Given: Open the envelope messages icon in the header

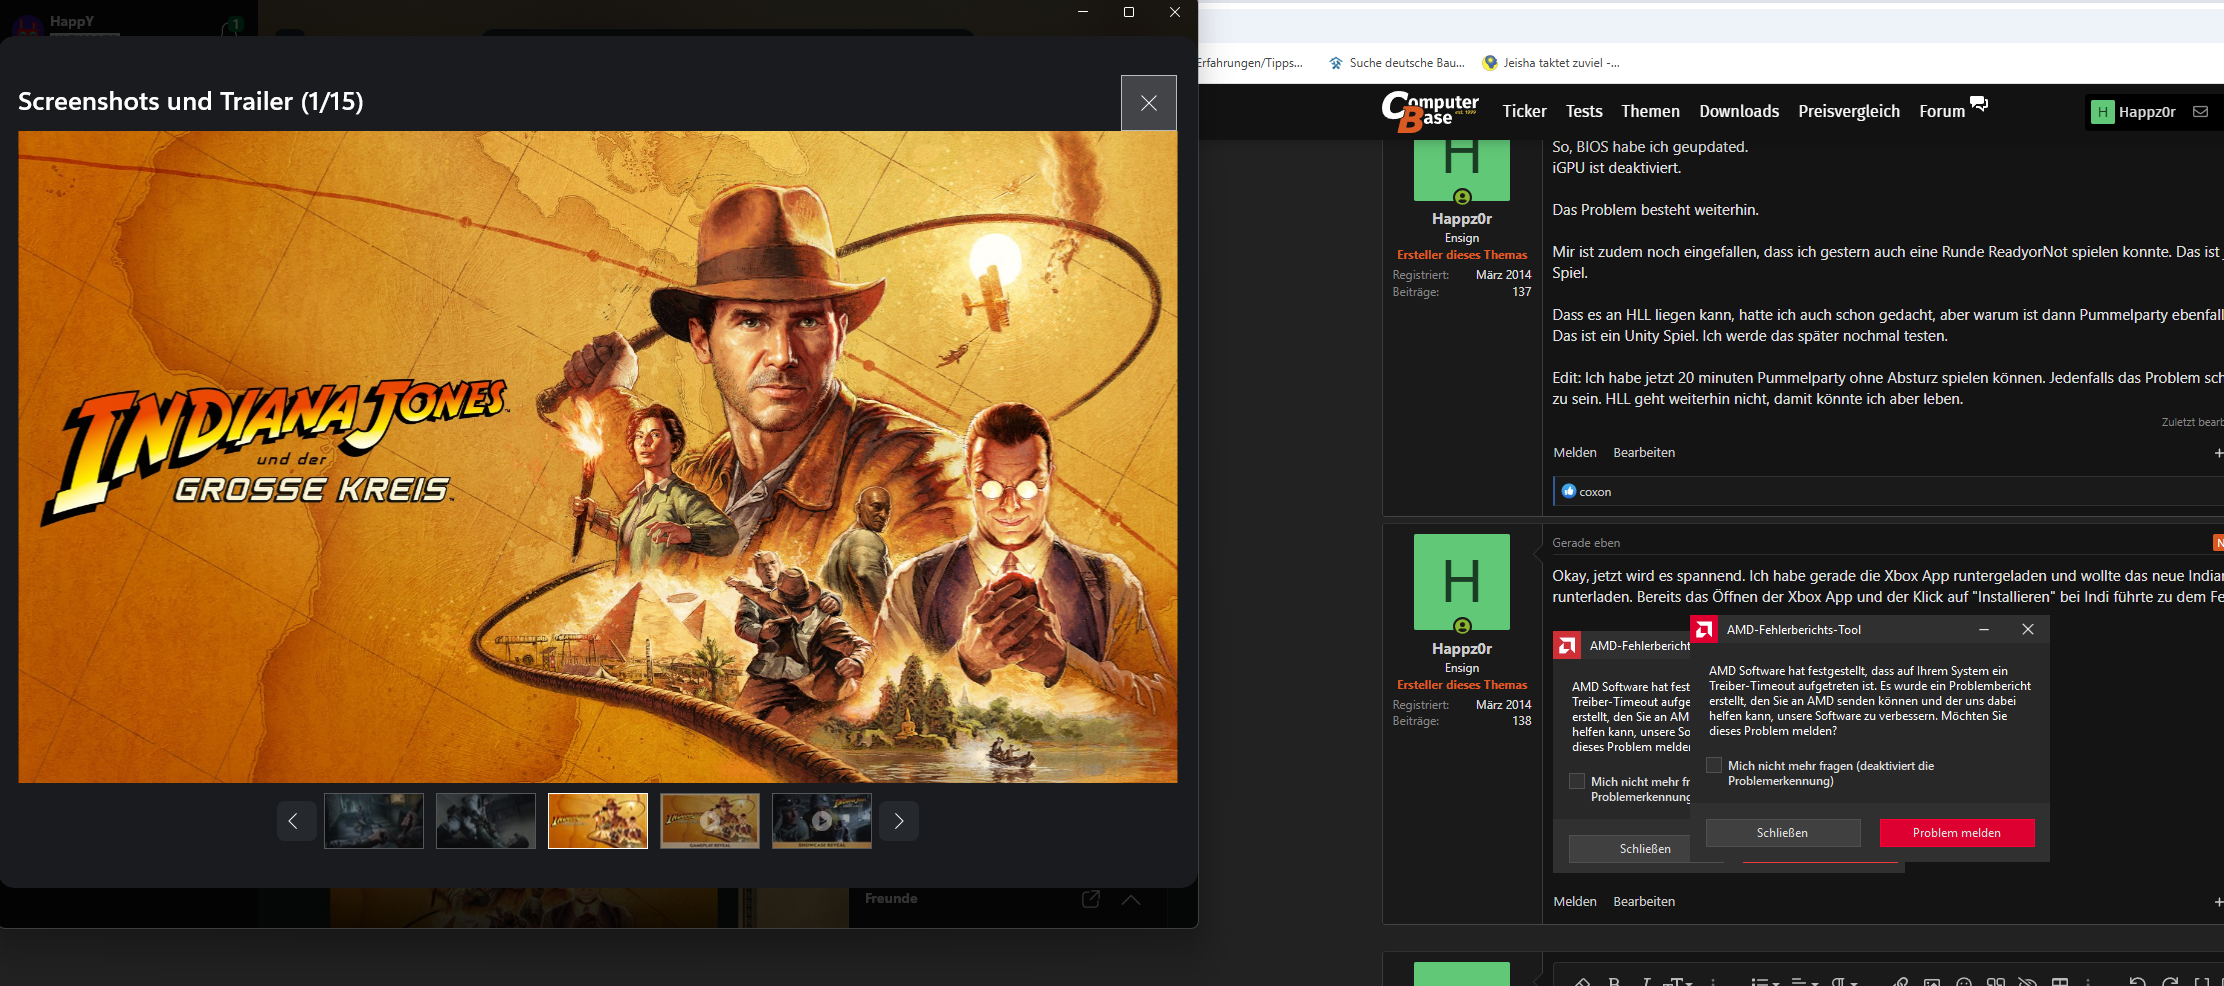Looking at the screenshot, I should click(2200, 112).
